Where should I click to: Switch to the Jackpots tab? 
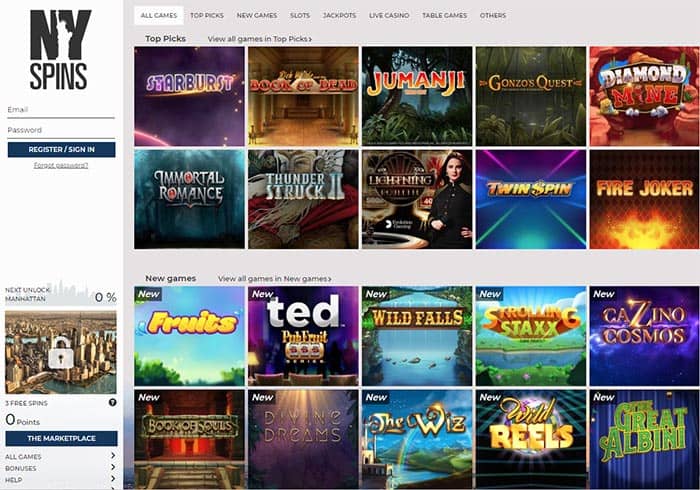(x=339, y=15)
